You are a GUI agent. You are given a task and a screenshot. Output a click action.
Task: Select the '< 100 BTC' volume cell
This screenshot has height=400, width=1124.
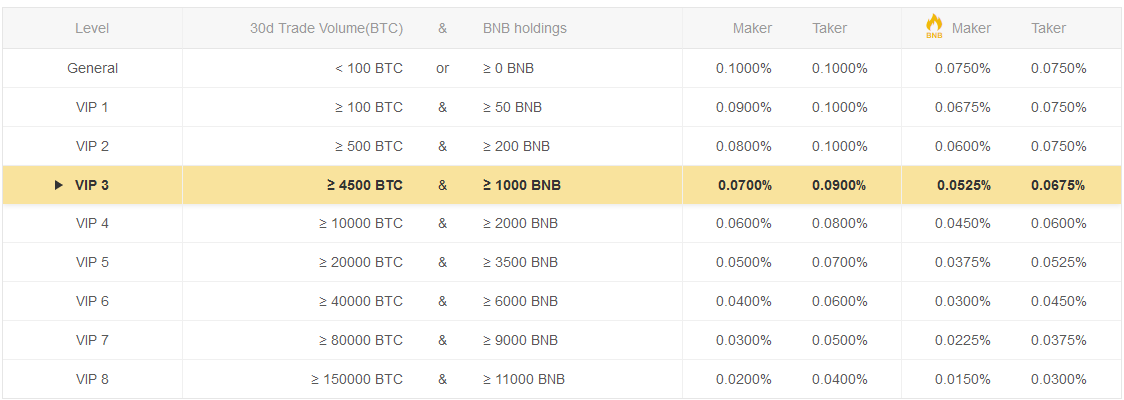pyautogui.click(x=368, y=69)
